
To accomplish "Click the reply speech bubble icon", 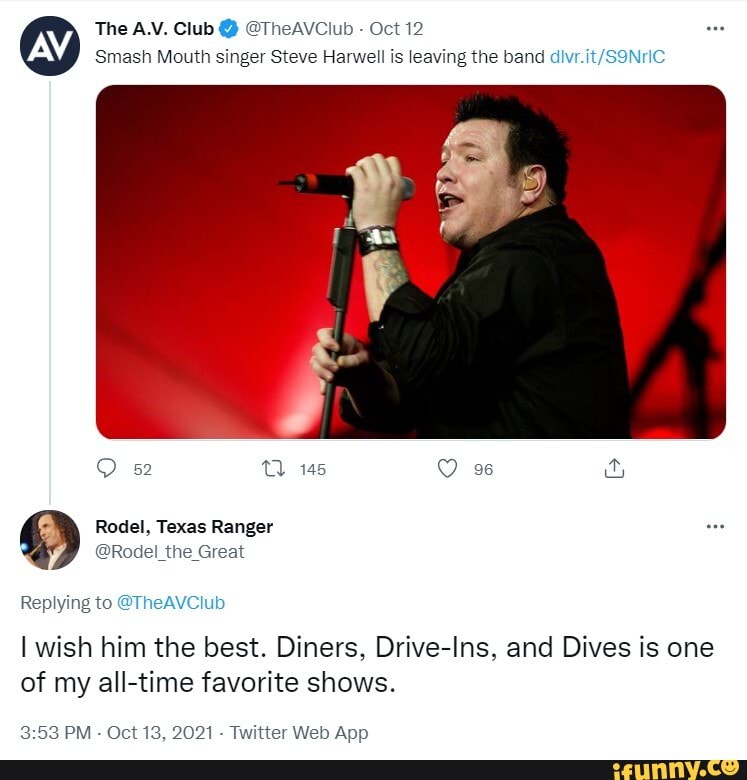I will click(107, 469).
